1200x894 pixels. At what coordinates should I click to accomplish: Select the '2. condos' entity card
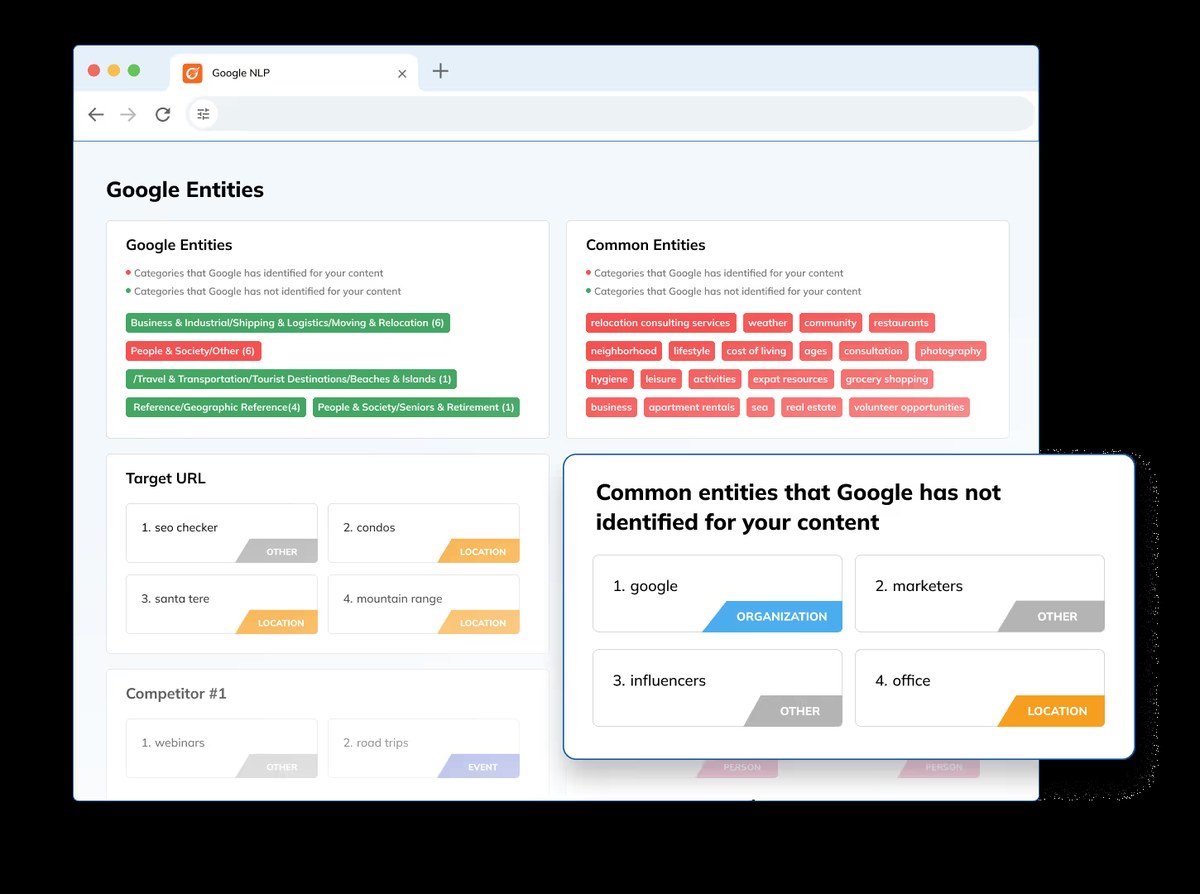(x=424, y=533)
